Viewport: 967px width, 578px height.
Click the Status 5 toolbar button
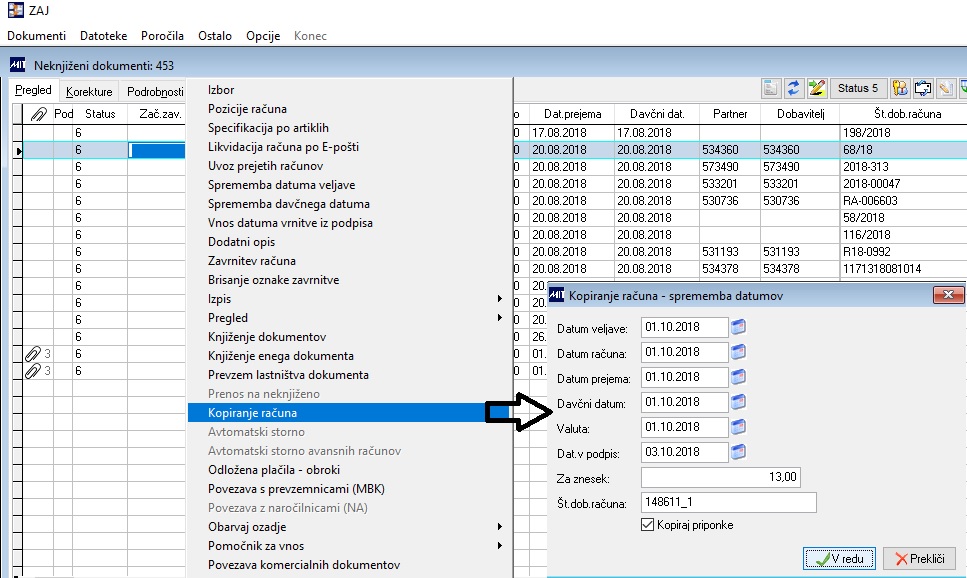pyautogui.click(x=858, y=88)
